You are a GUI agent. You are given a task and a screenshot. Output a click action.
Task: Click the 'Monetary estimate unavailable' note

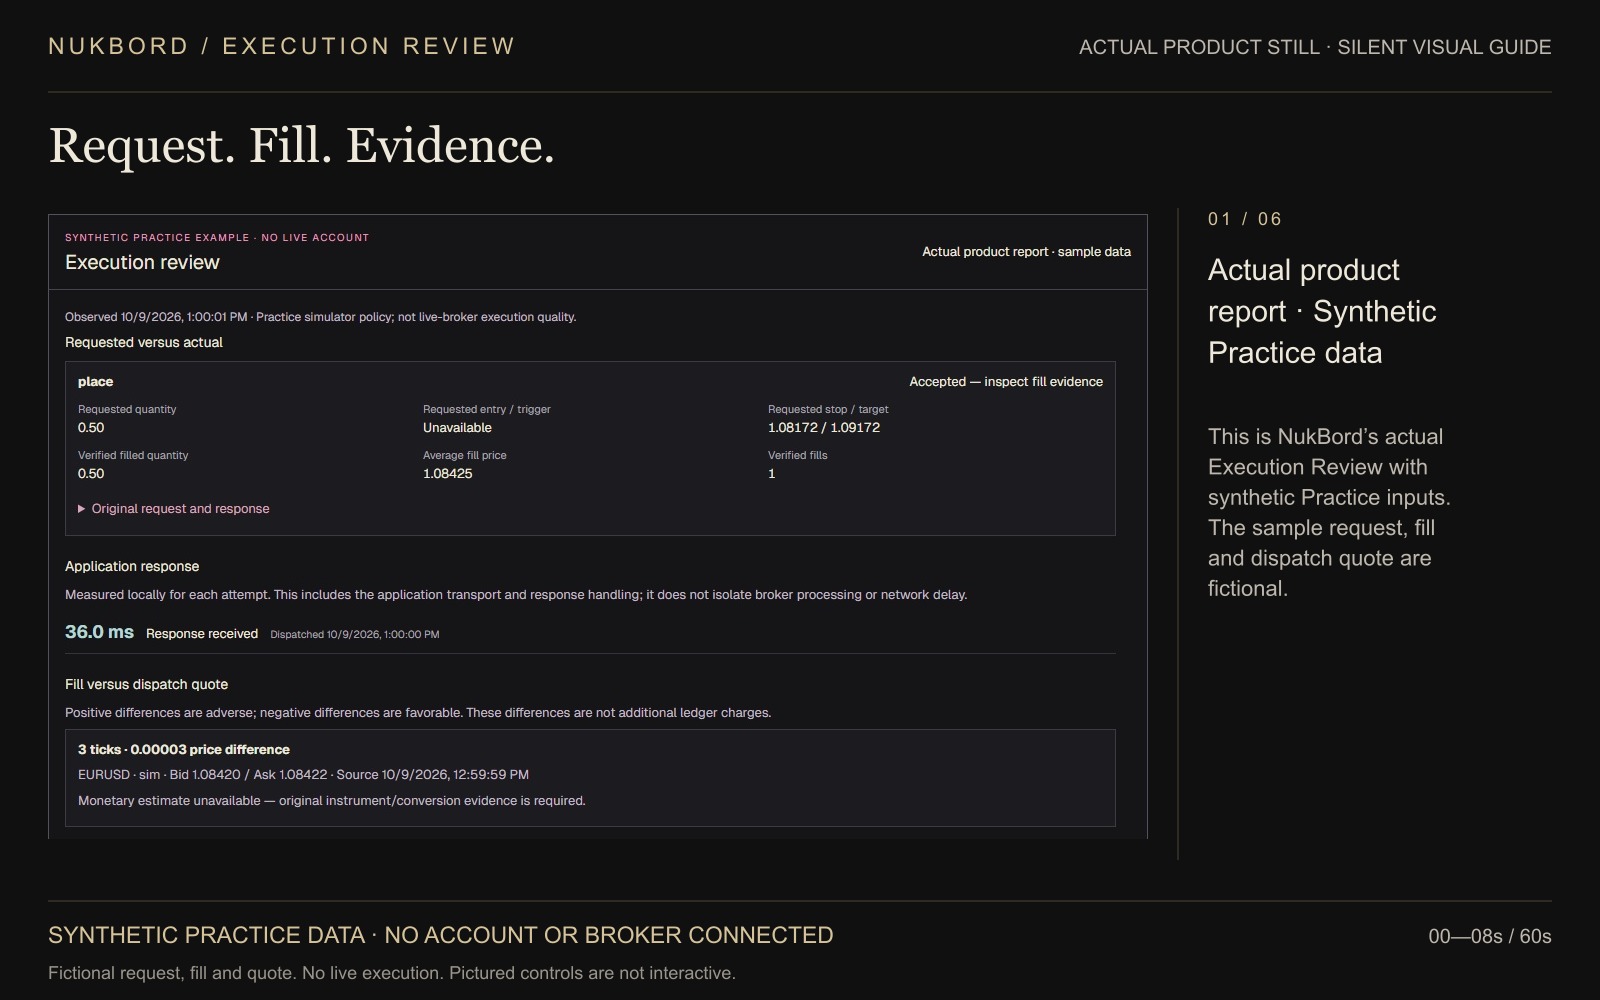pos(332,801)
